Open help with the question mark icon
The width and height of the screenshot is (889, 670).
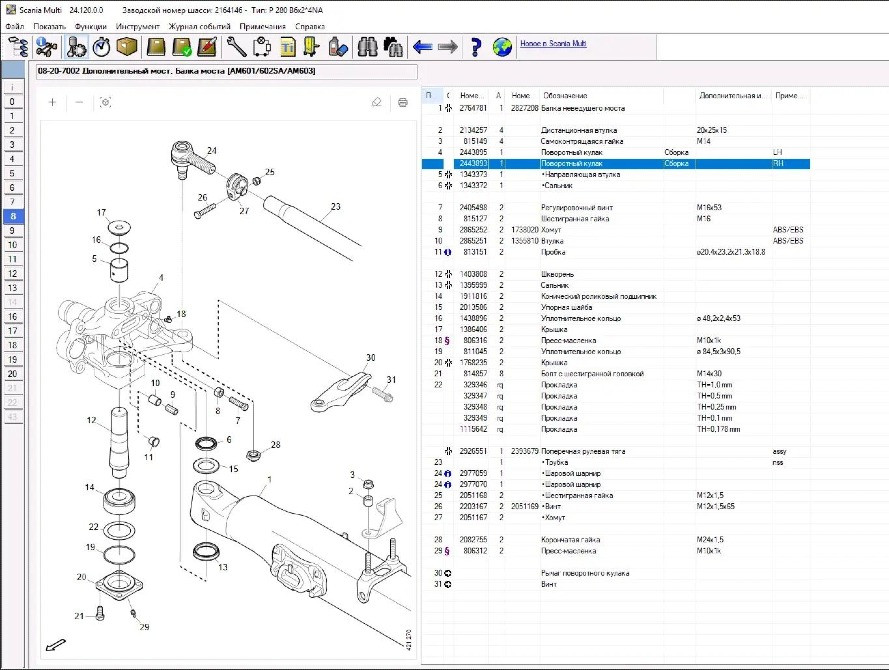(476, 46)
